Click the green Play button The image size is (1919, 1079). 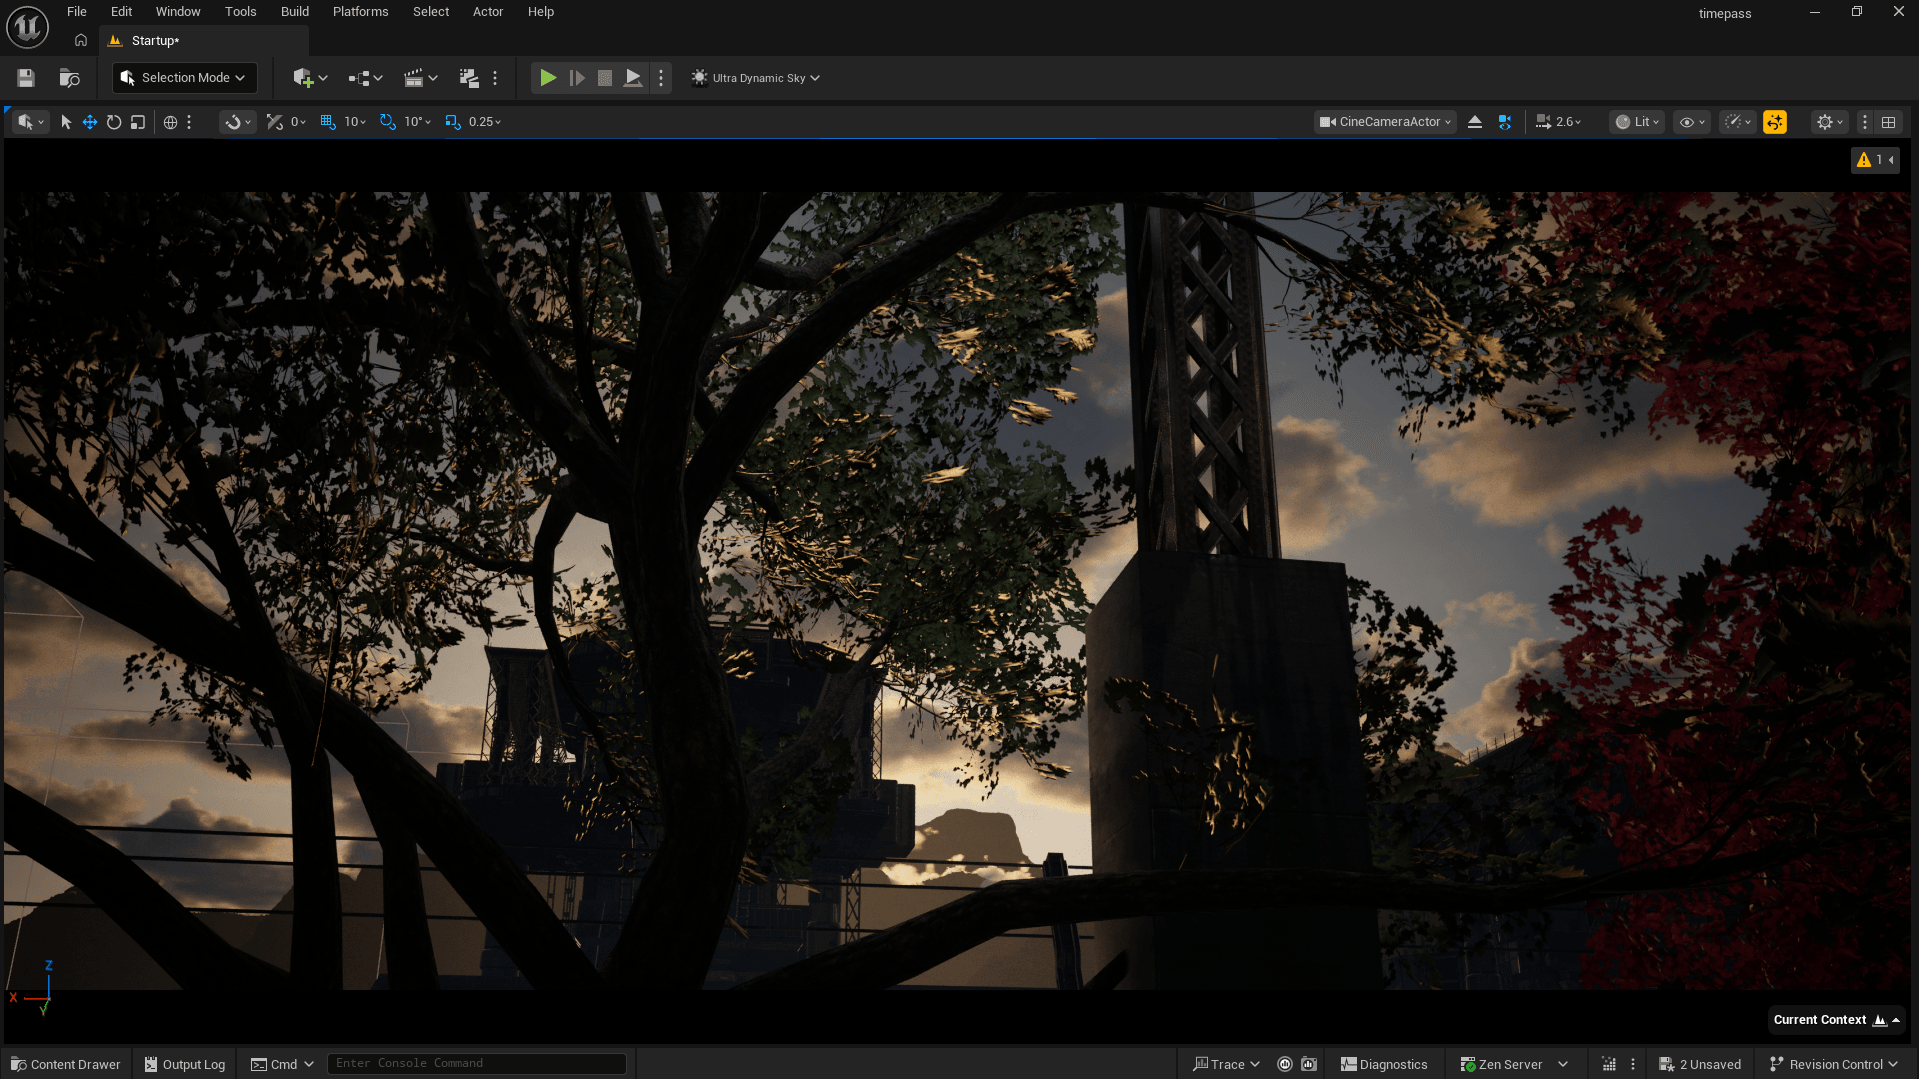click(547, 78)
